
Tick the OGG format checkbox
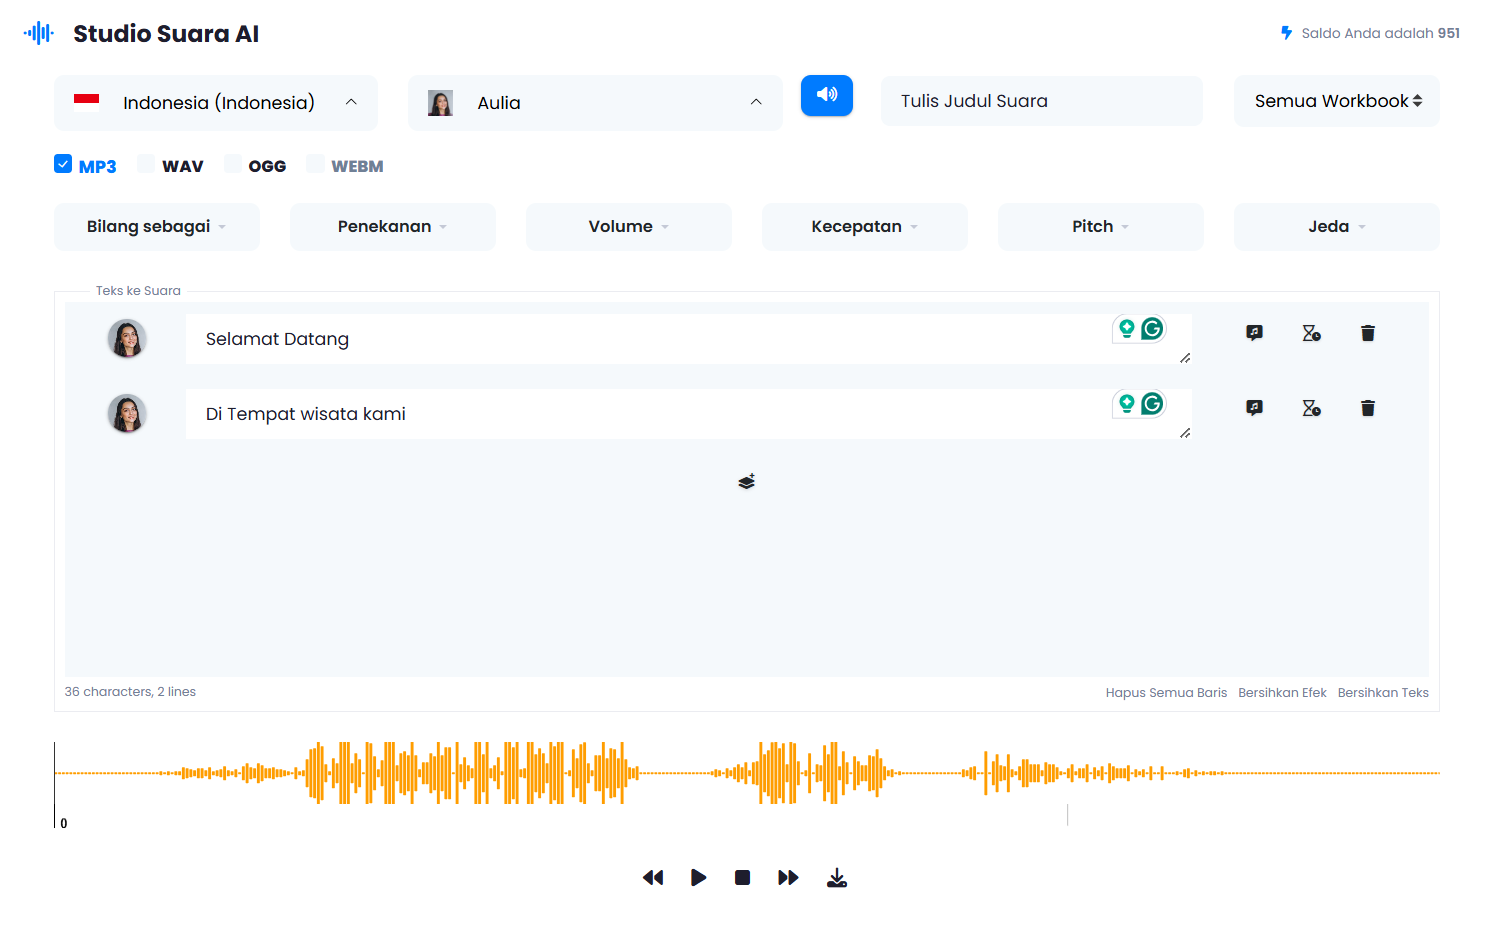point(233,164)
